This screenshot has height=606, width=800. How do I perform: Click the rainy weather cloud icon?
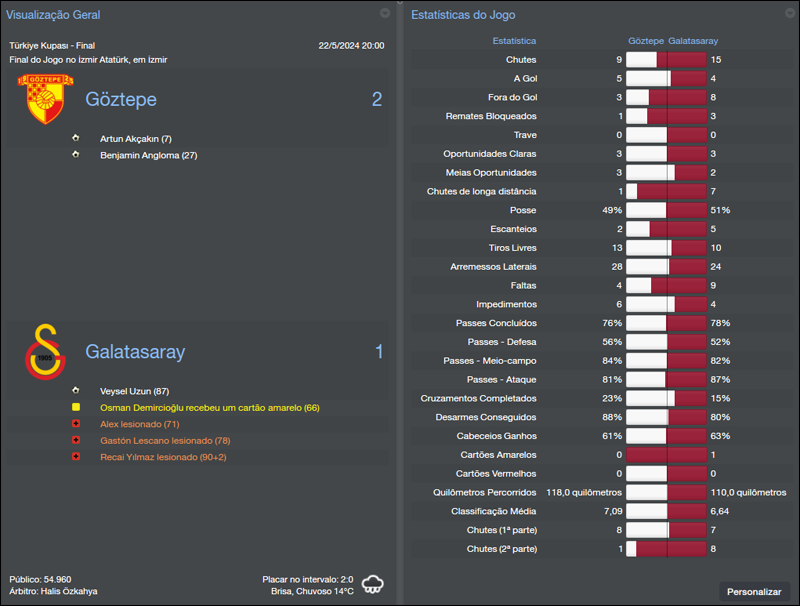(374, 584)
